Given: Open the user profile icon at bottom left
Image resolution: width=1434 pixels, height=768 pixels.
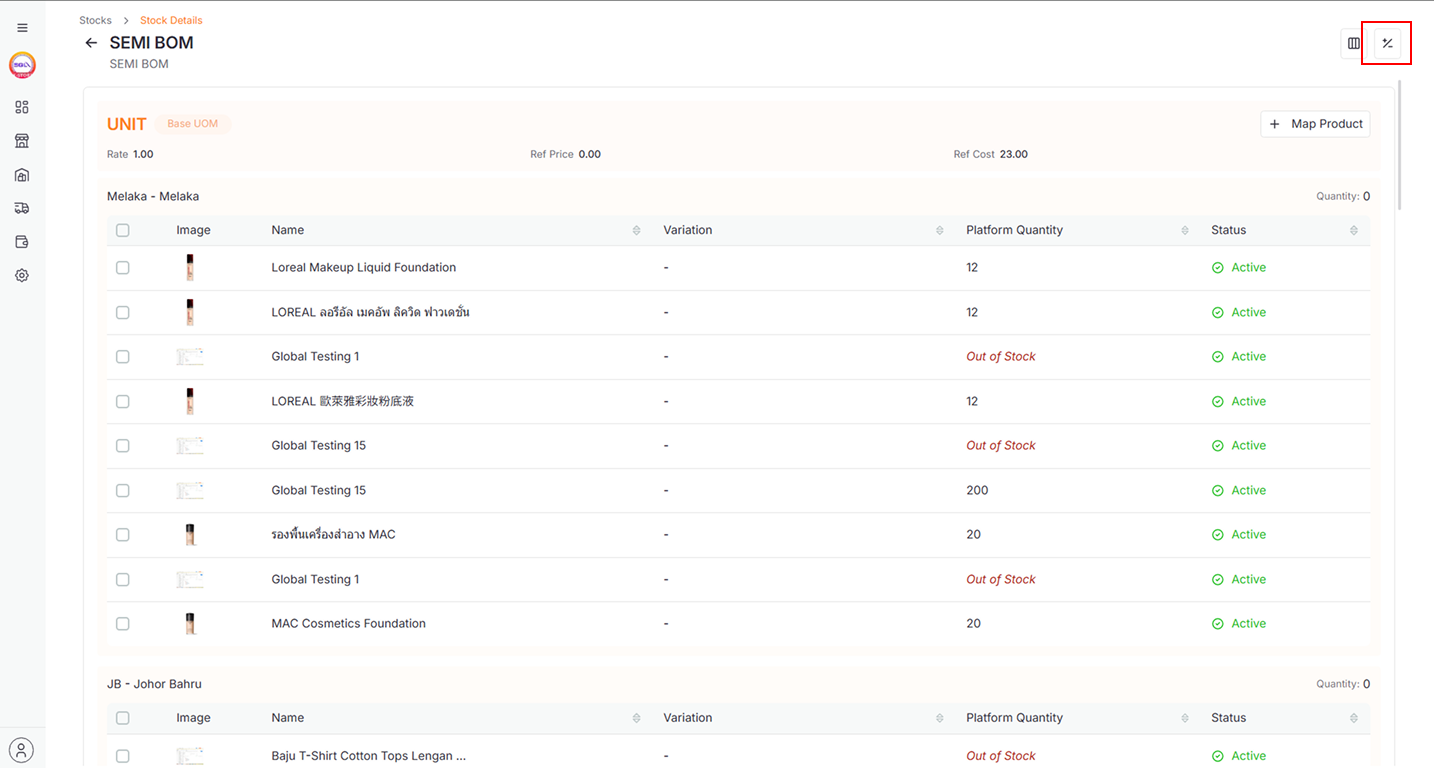Looking at the screenshot, I should point(22,750).
